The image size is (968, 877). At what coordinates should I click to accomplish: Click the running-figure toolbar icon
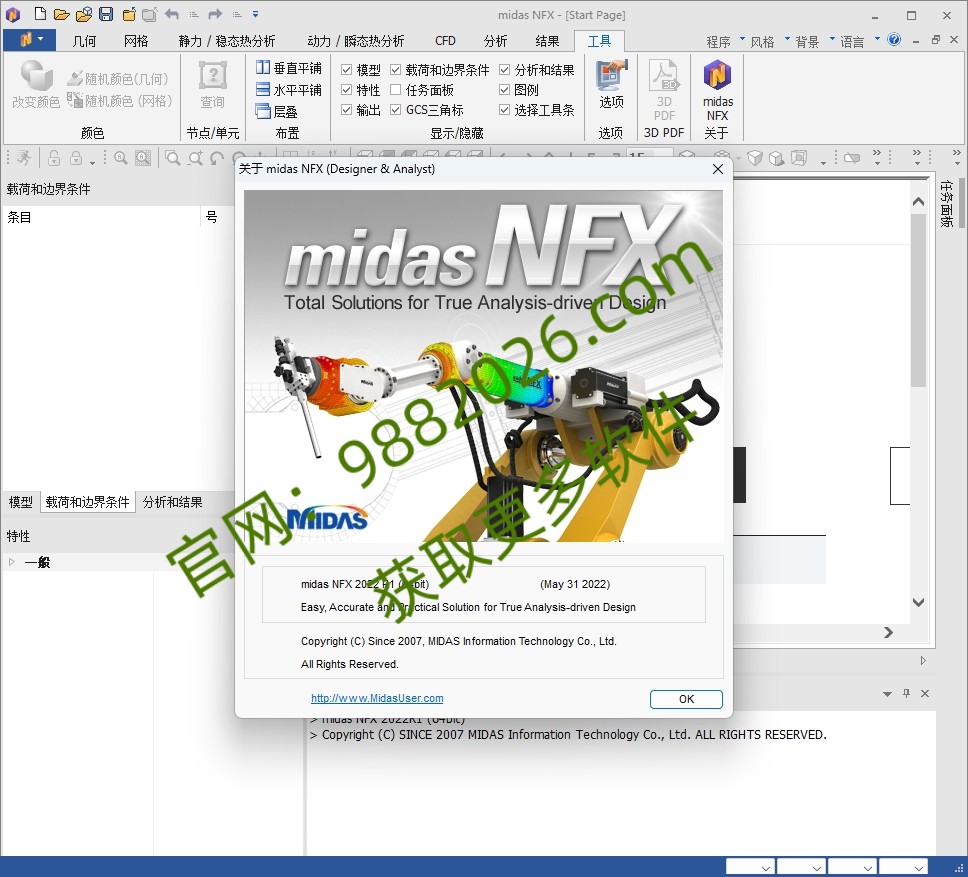click(24, 158)
